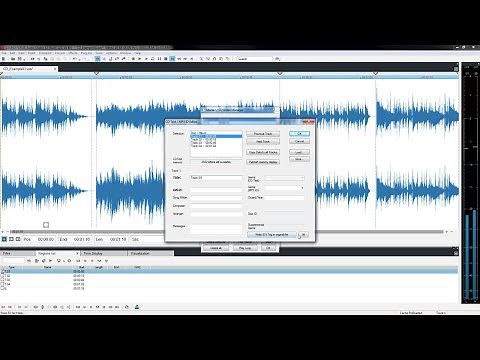The height and width of the screenshot is (360, 480).
Task: Click Play solo in Marker manager window
Action: click(245, 248)
